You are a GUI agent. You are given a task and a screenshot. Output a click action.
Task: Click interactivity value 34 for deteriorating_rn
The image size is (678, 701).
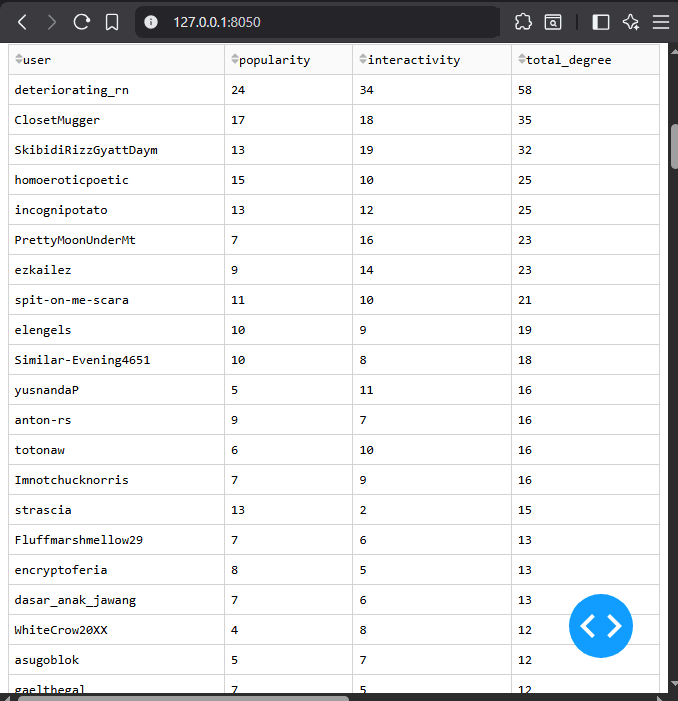432,90
